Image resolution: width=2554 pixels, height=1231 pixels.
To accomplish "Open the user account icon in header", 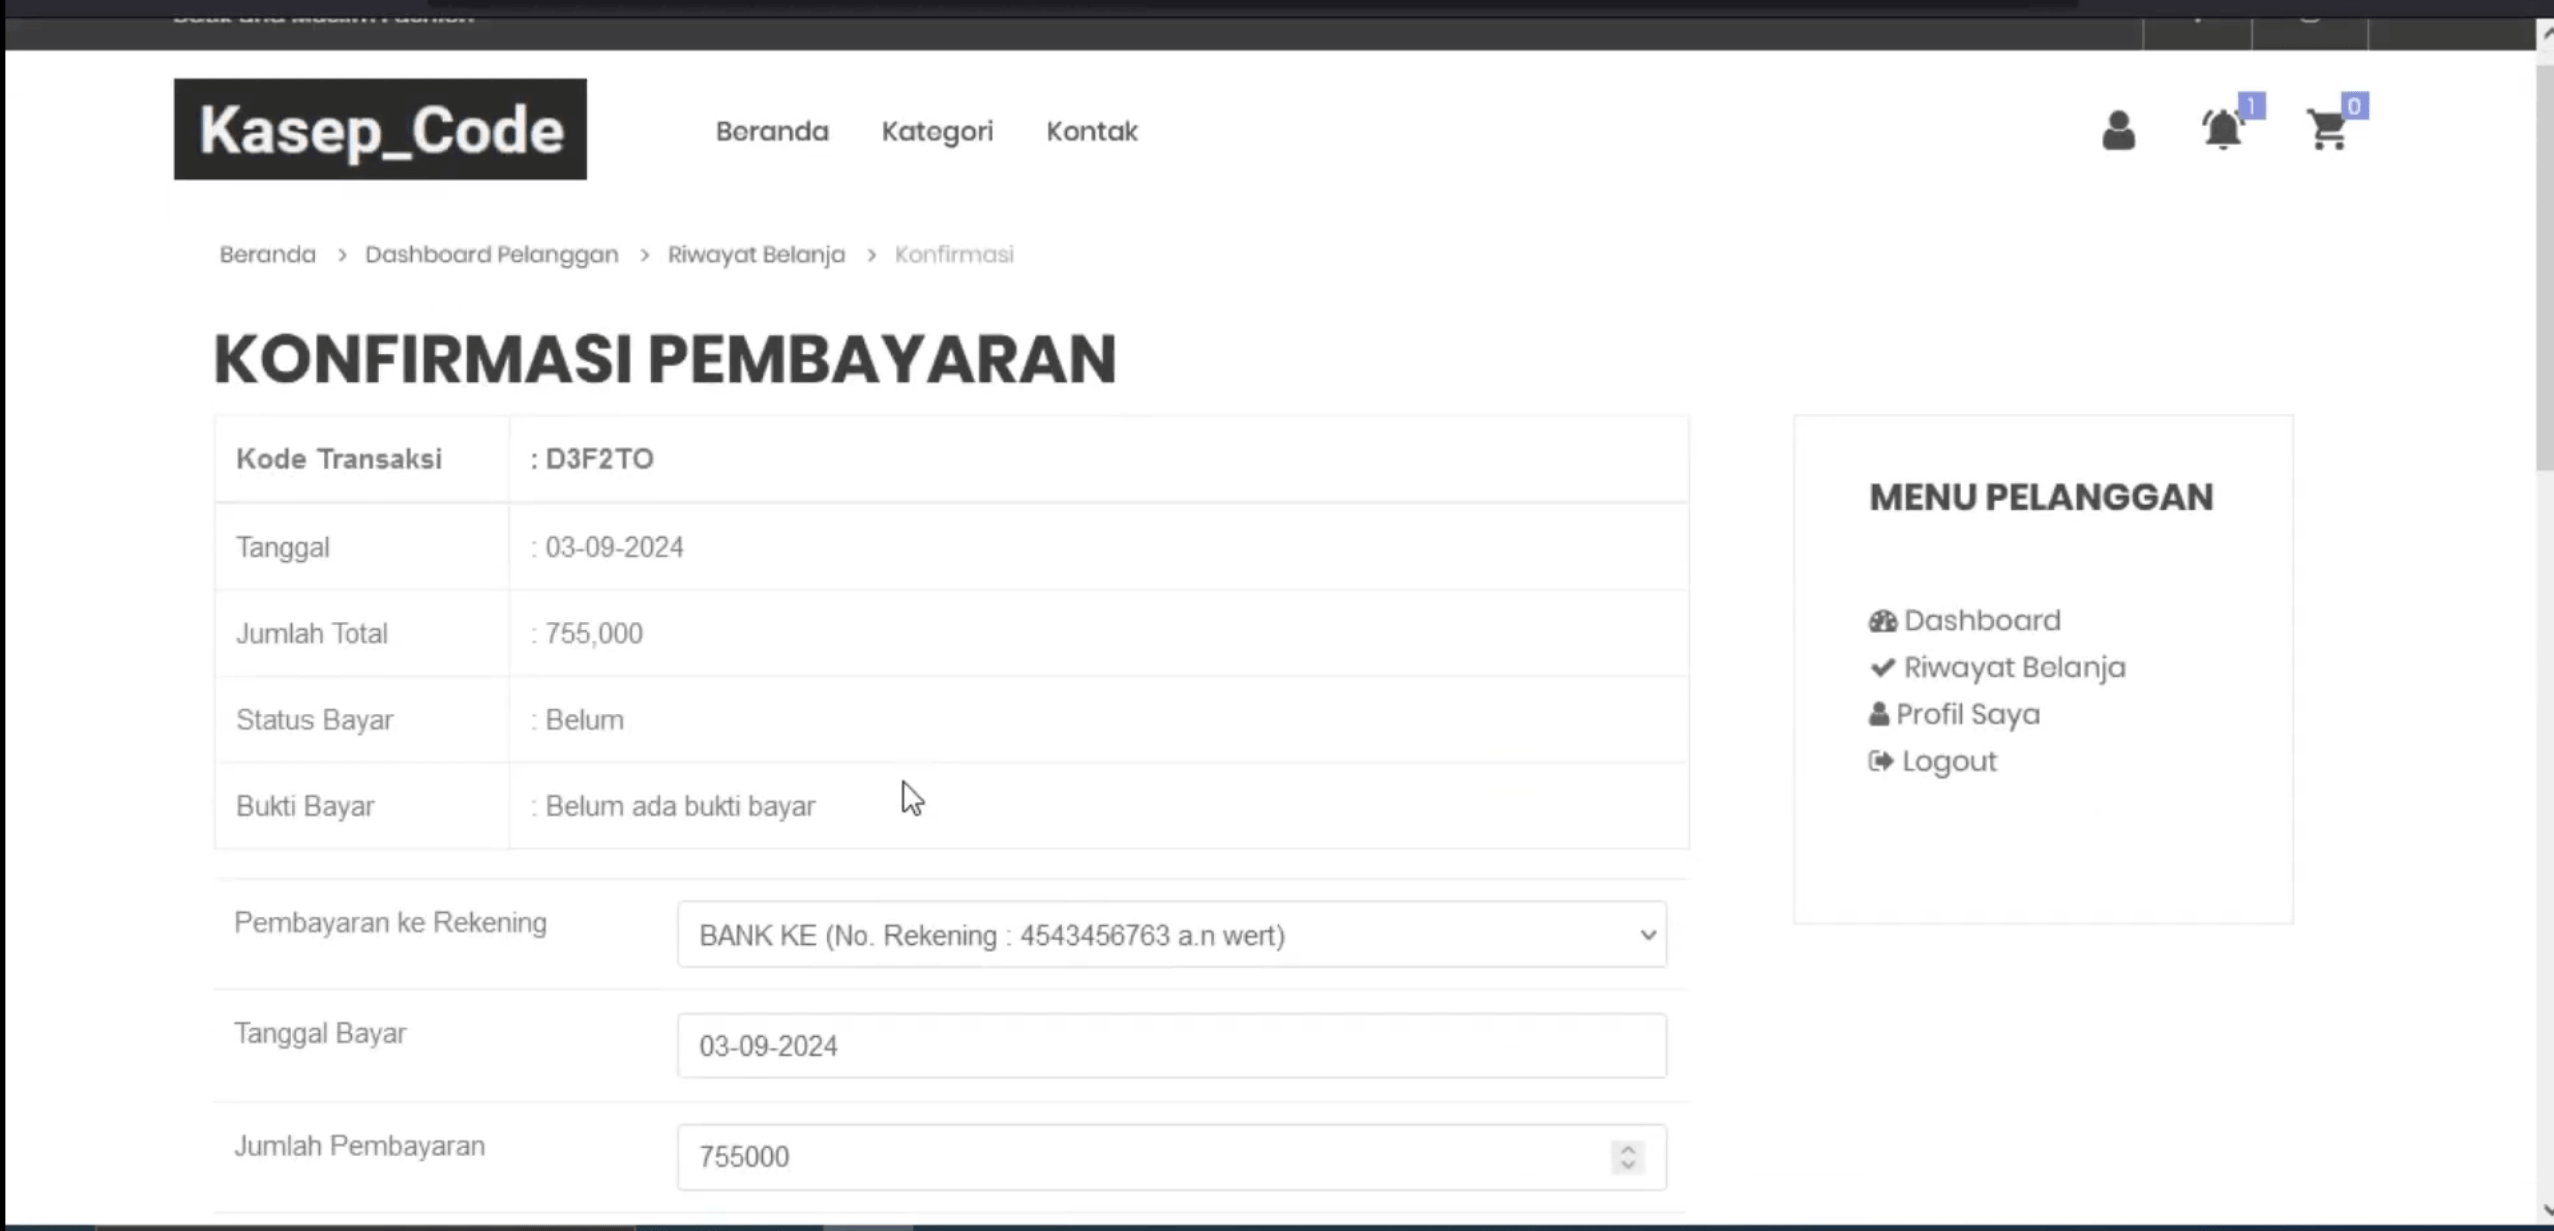I will (x=2118, y=131).
